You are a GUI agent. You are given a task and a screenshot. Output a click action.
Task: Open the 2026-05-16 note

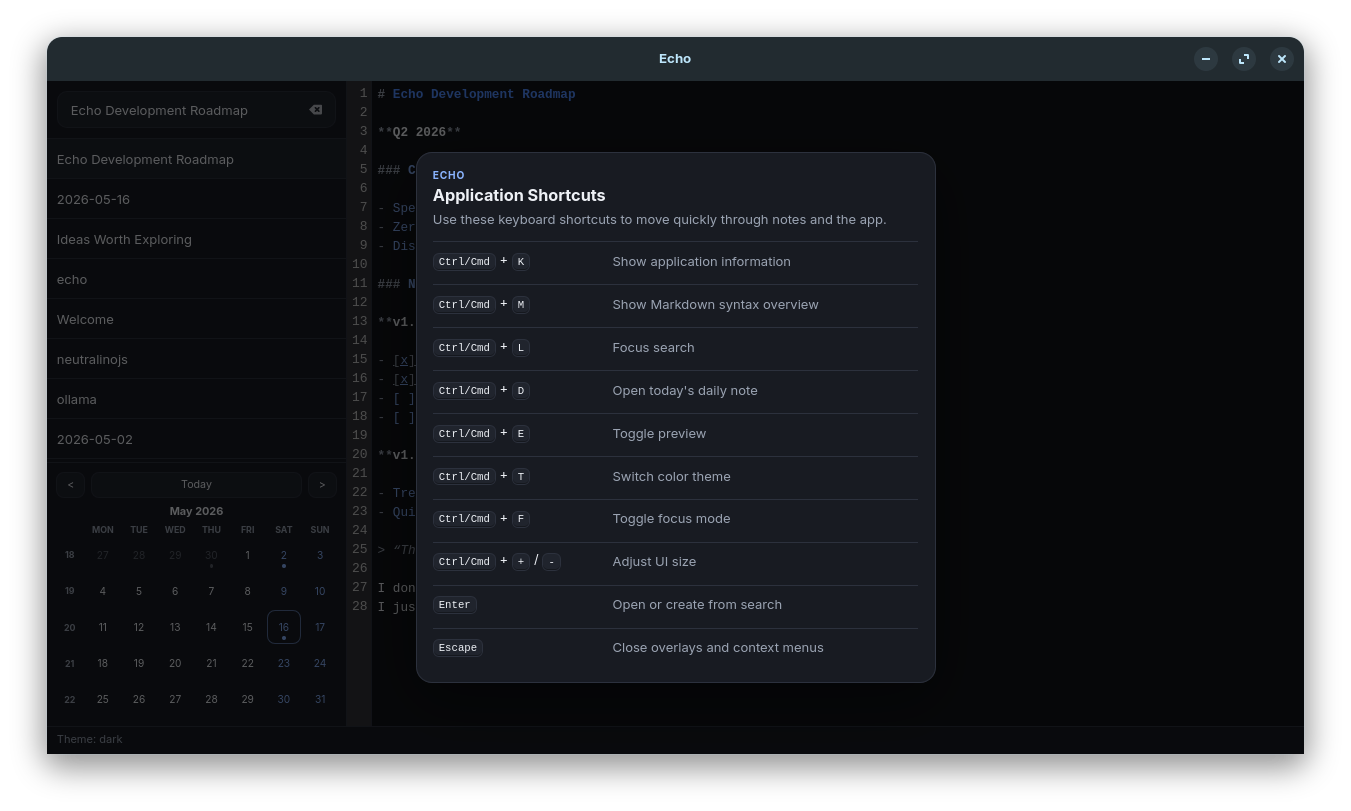(196, 199)
